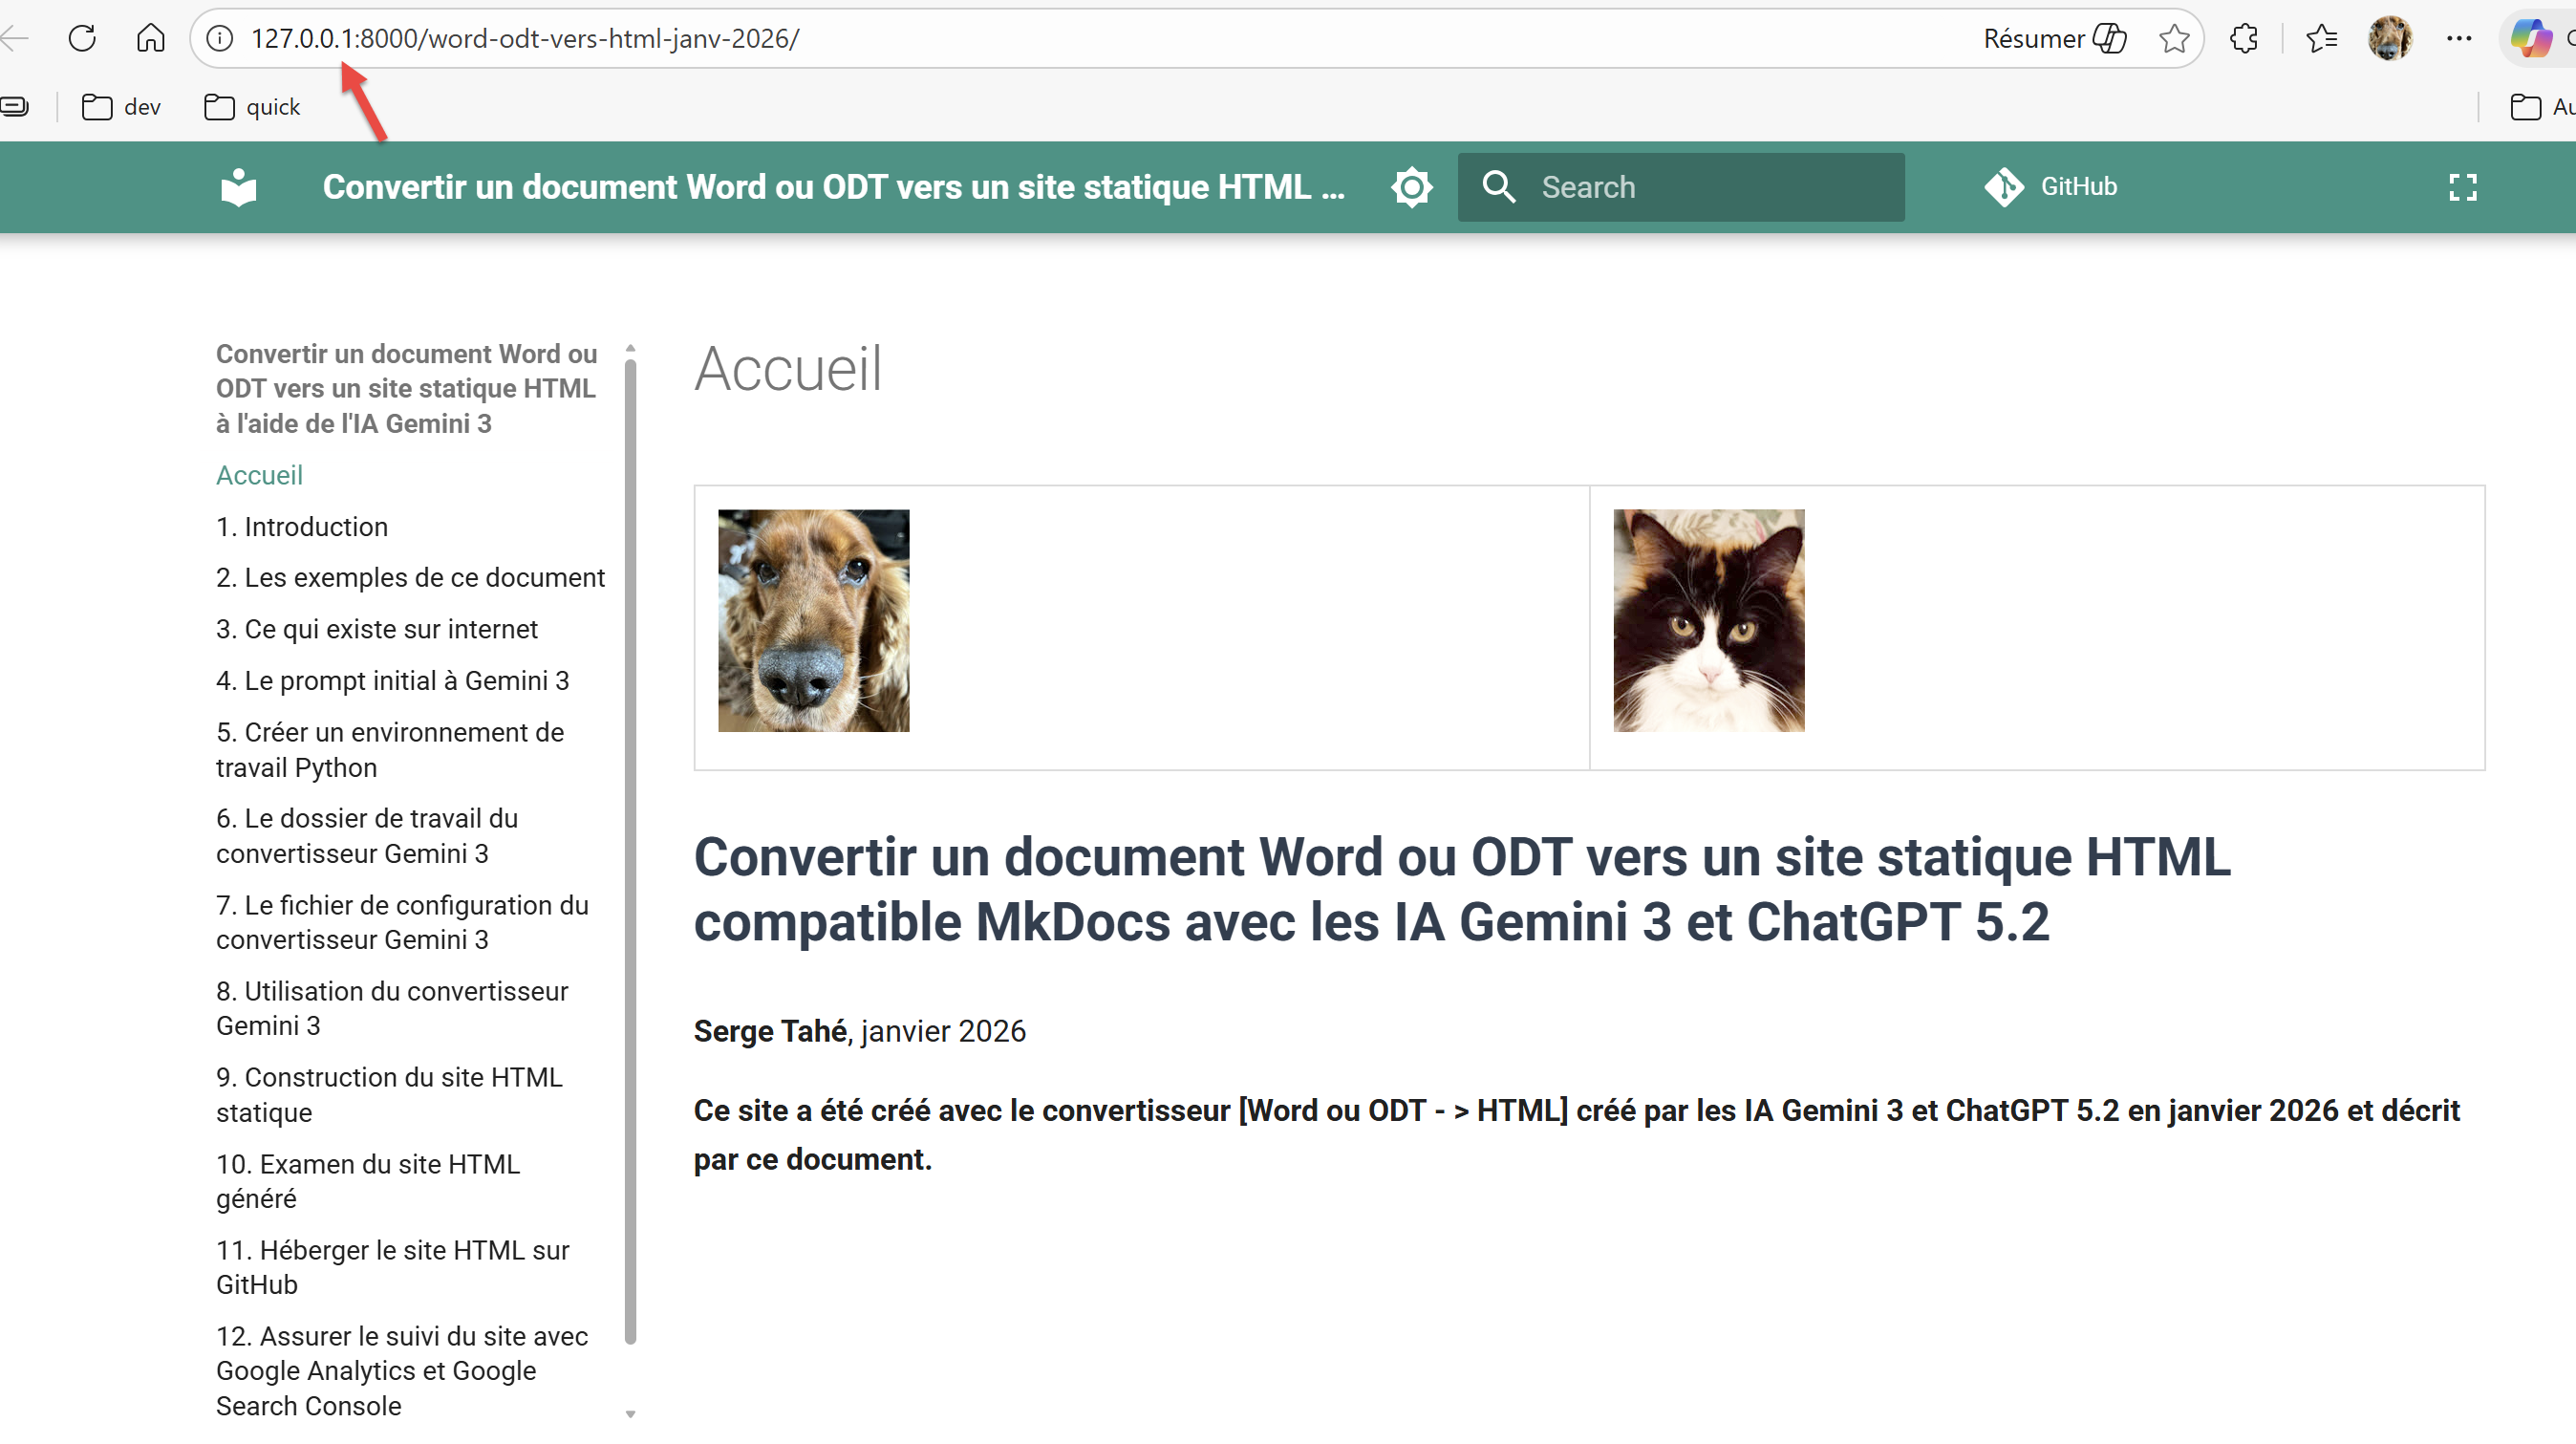Select the Accueil navigation item

click(259, 475)
